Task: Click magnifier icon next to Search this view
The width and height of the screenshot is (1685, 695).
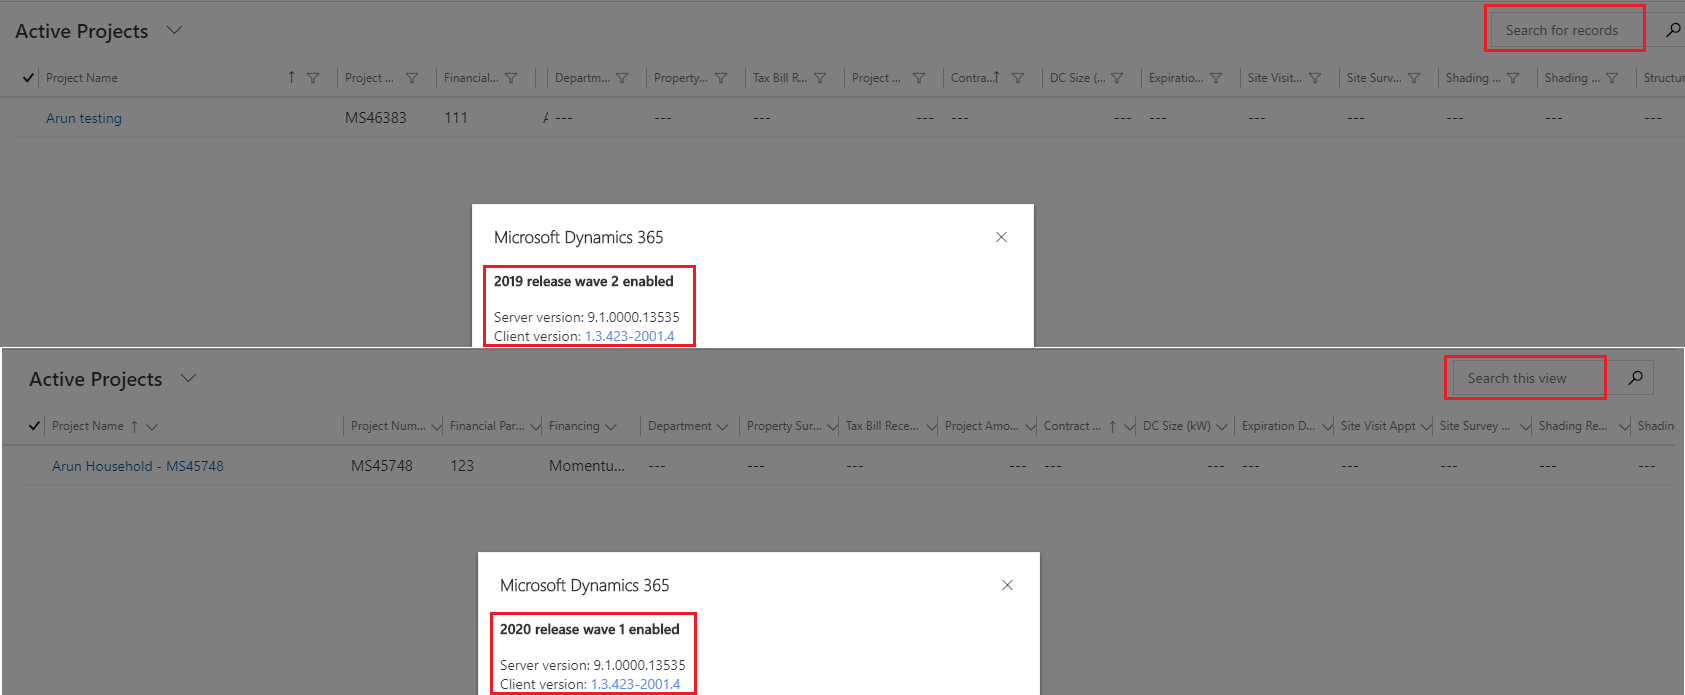Action: point(1635,378)
